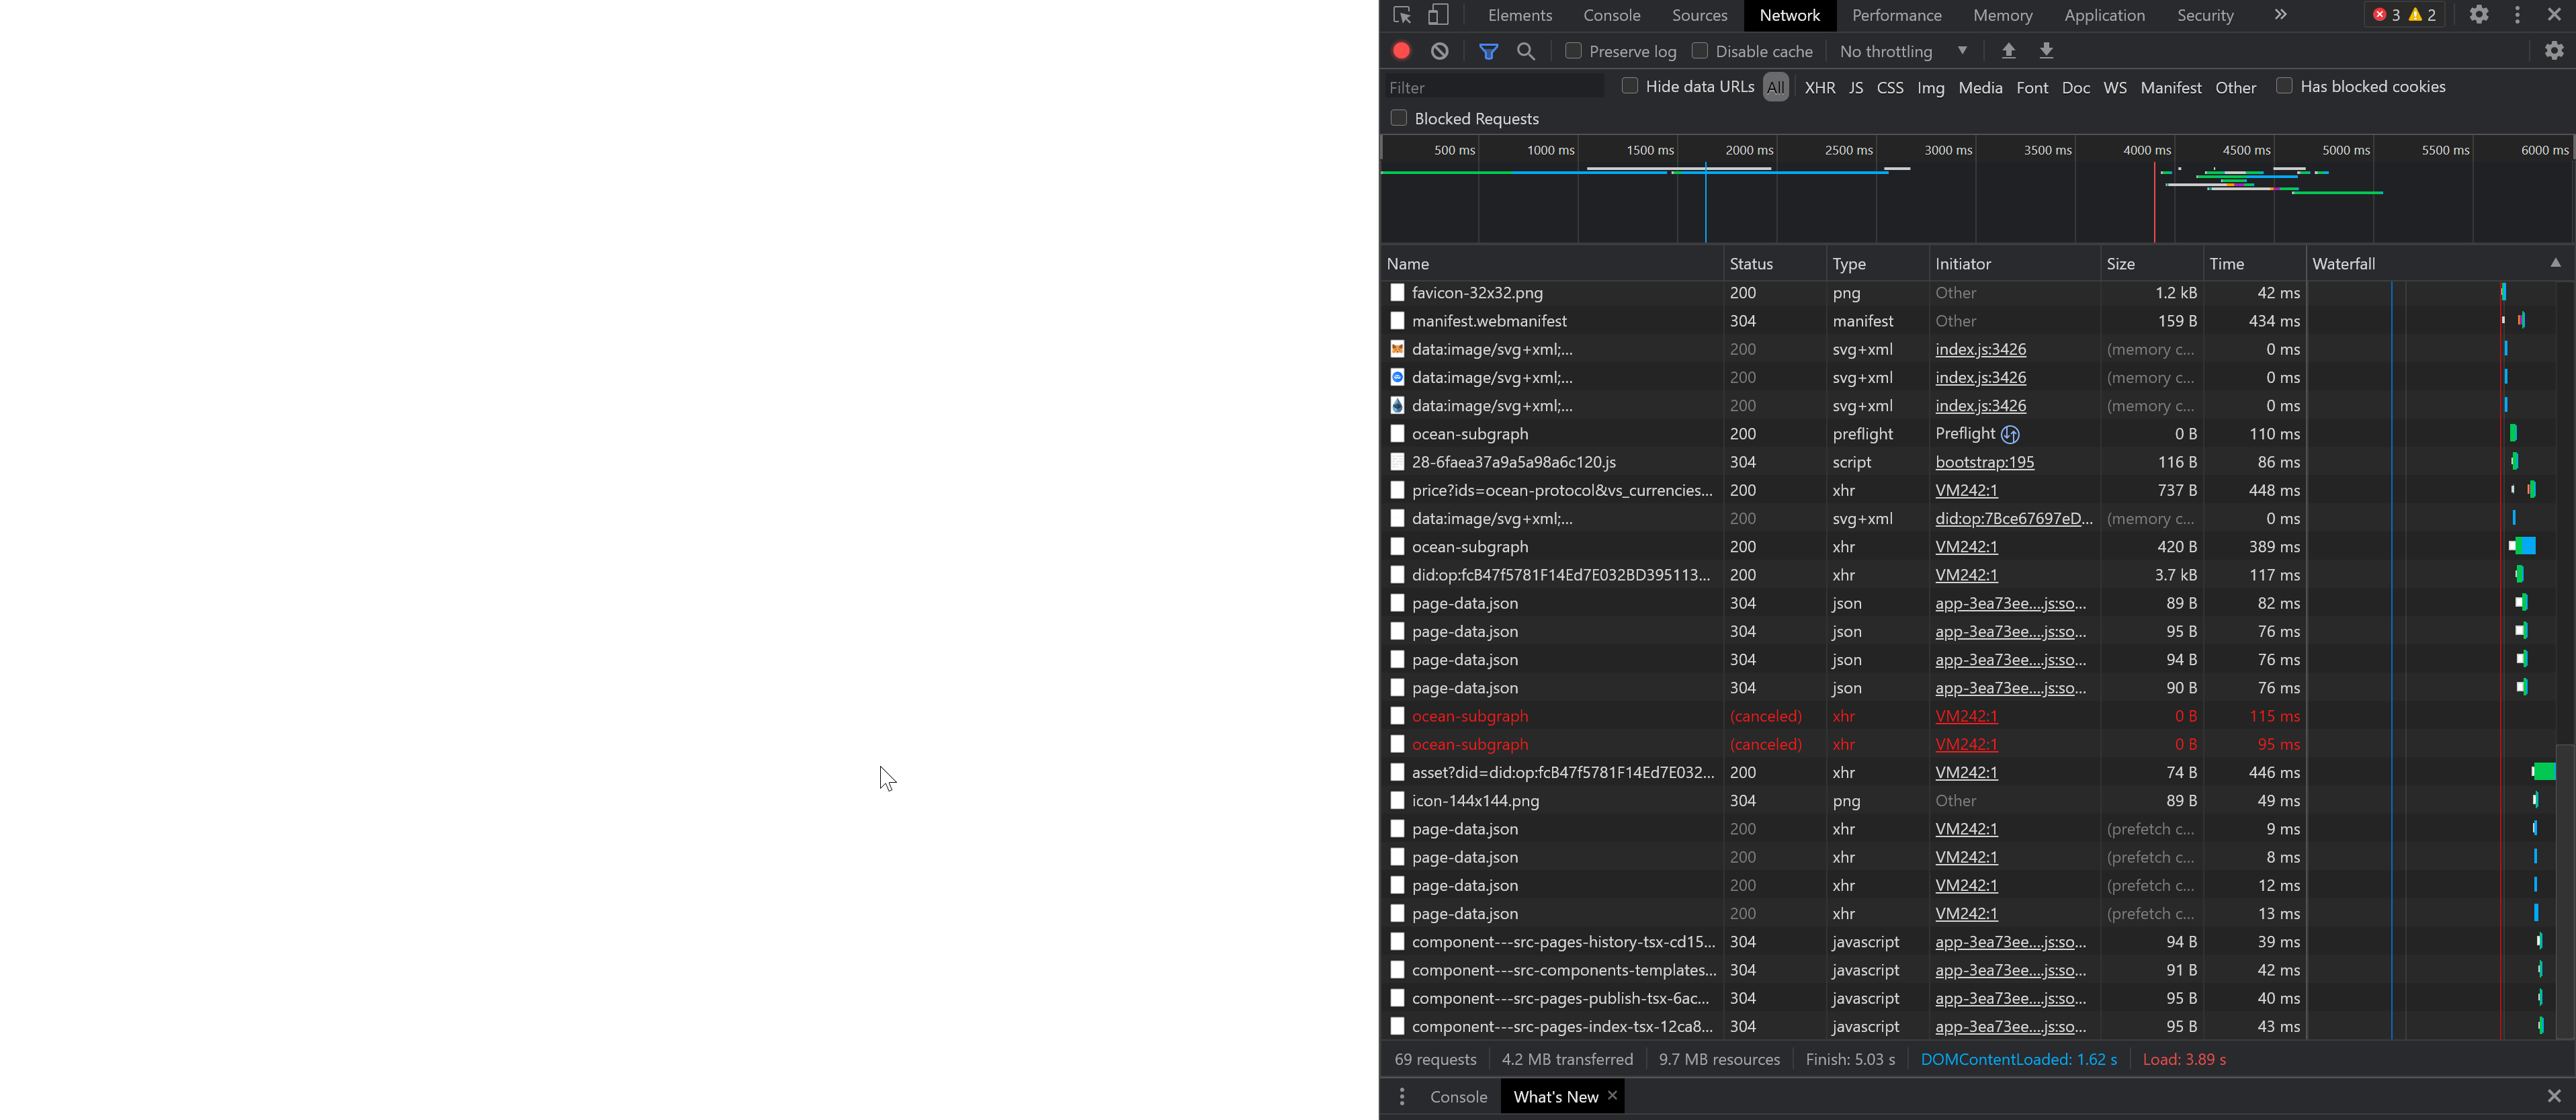The image size is (2576, 1120).
Task: Expand the hidden panels chevron menu
Action: pos(2280,15)
